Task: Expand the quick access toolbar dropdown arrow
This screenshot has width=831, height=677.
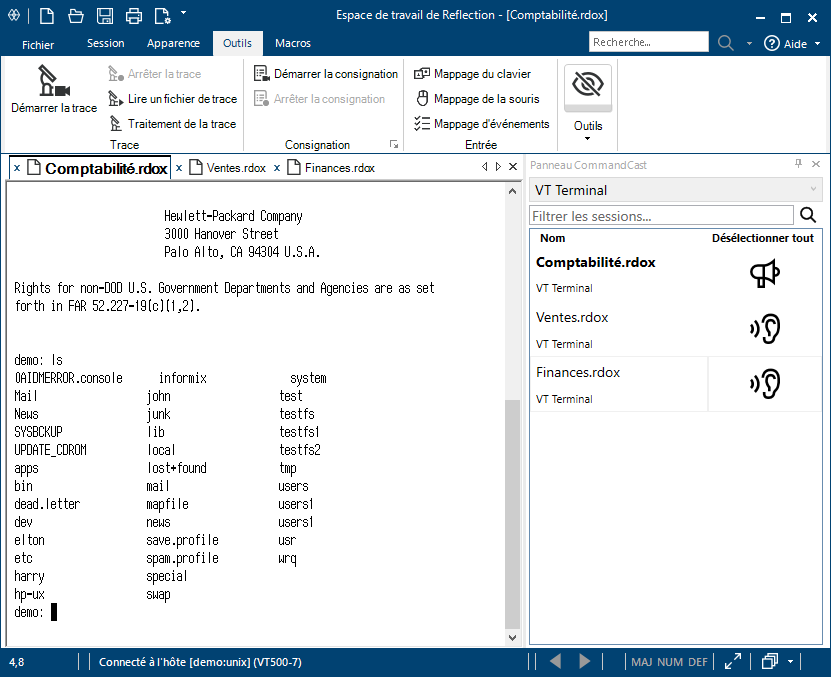Action: 183,12
